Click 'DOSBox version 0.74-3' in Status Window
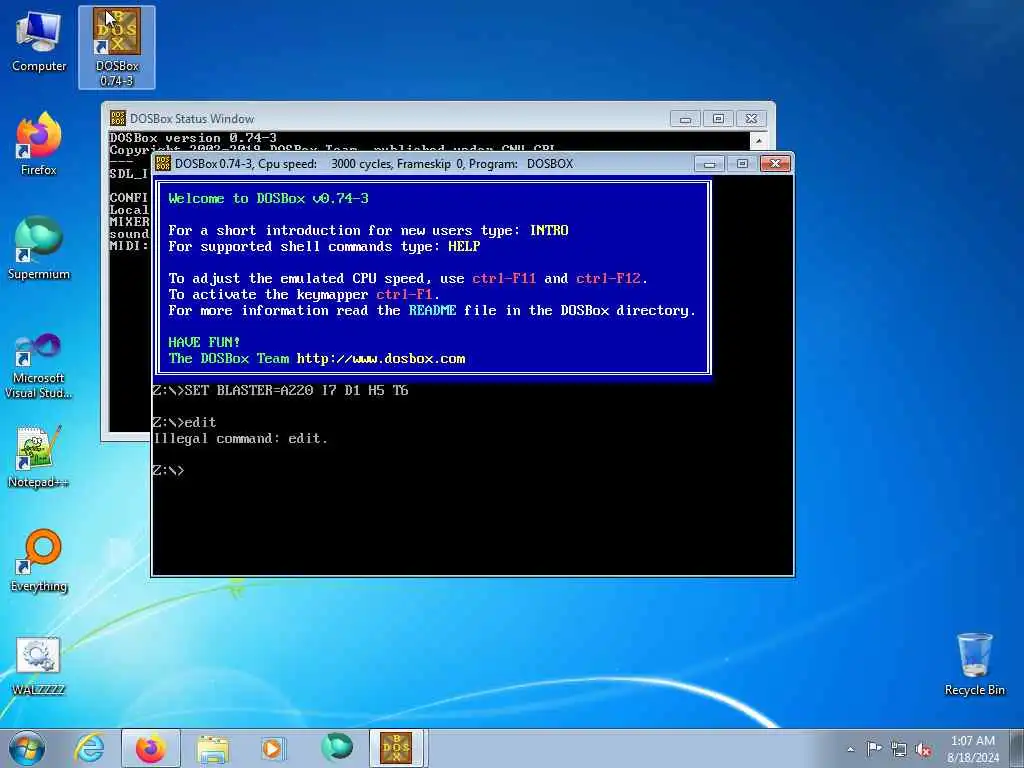 (193, 138)
